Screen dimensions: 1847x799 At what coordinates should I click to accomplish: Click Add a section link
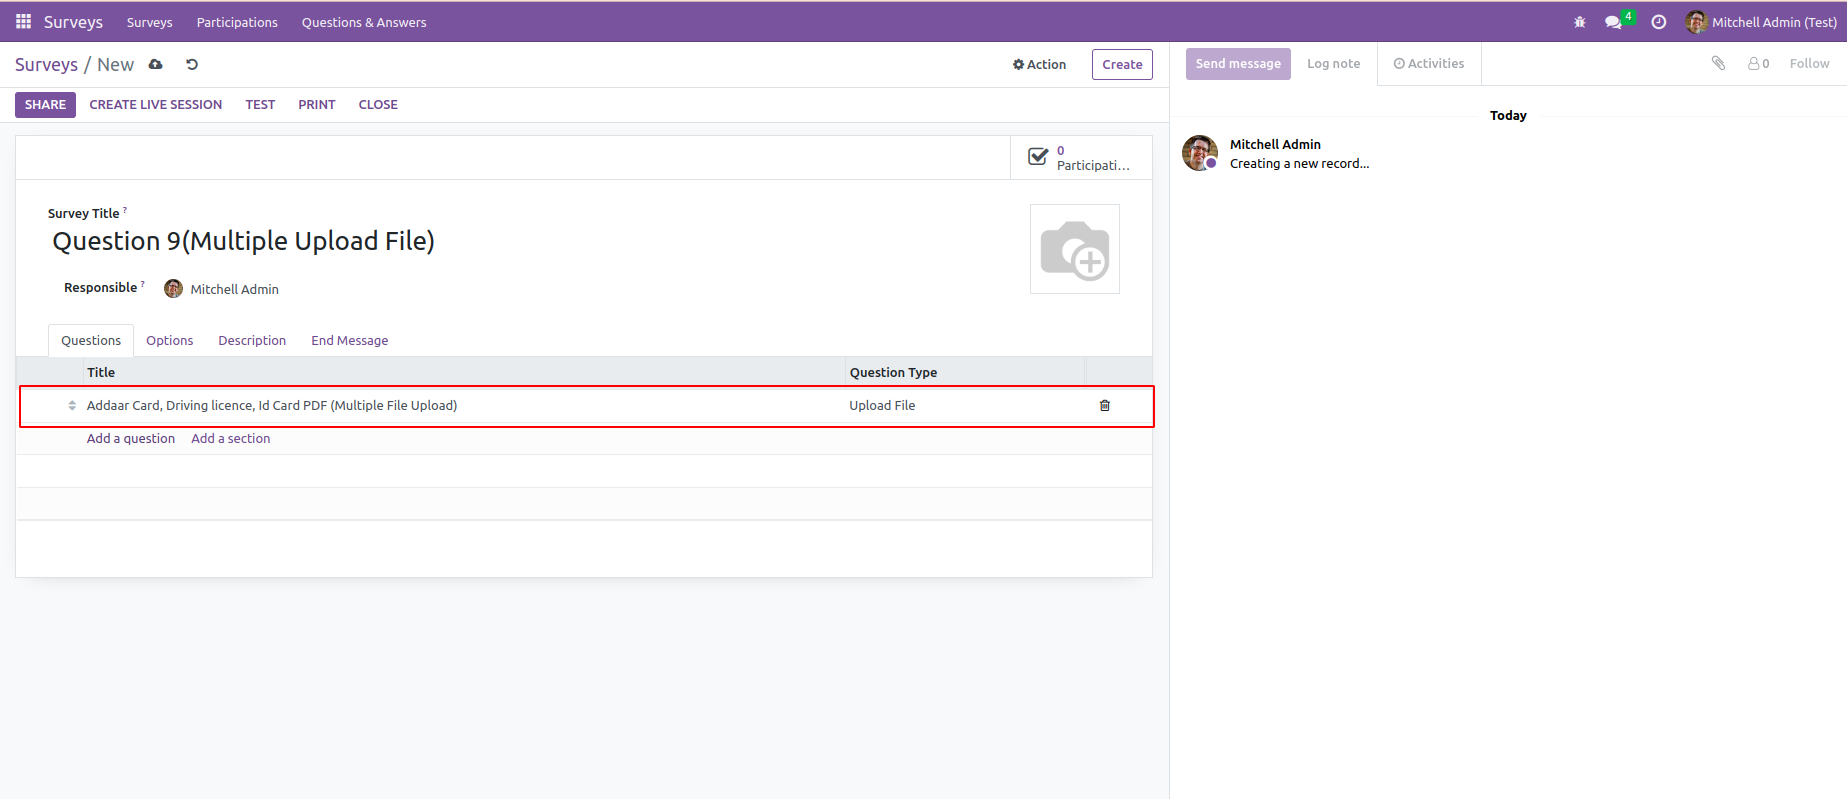click(231, 438)
